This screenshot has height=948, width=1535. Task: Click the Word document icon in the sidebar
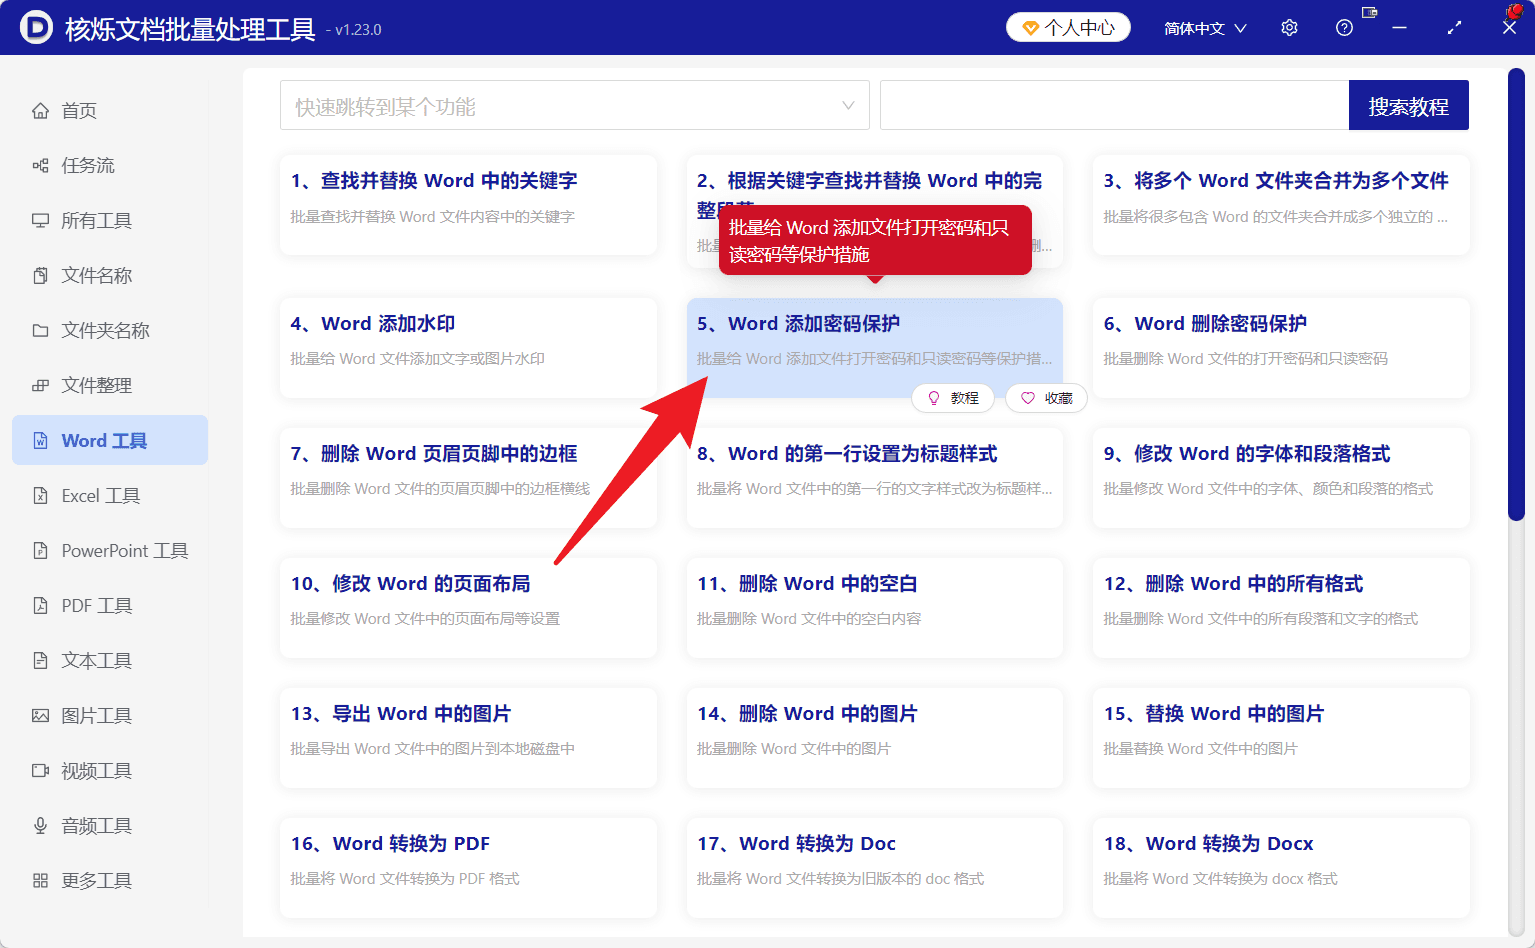pos(40,441)
